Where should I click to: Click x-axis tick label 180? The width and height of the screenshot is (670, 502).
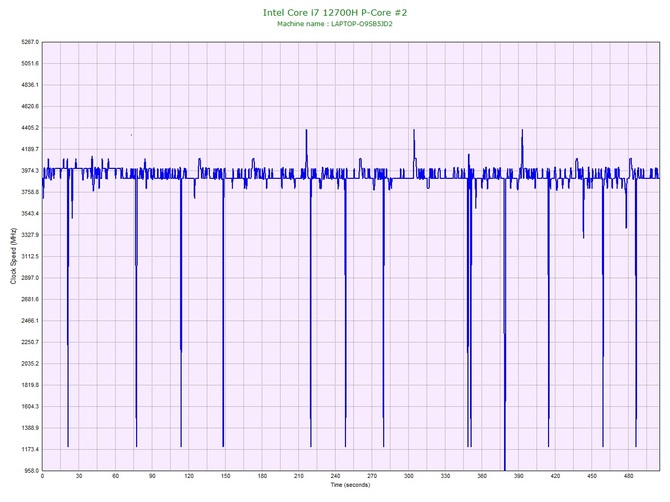click(x=262, y=476)
